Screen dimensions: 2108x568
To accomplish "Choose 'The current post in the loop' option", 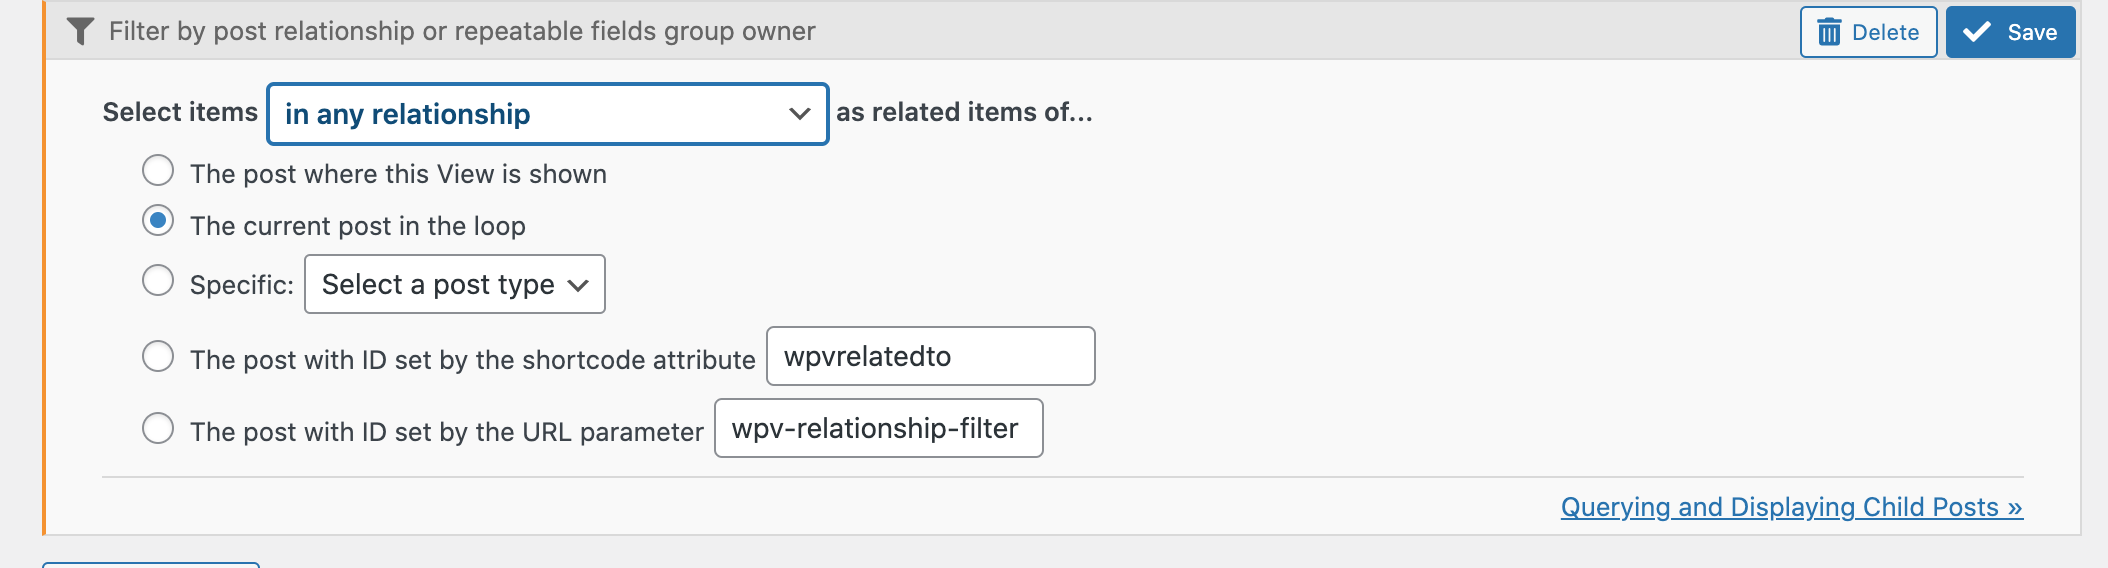I will tap(158, 221).
